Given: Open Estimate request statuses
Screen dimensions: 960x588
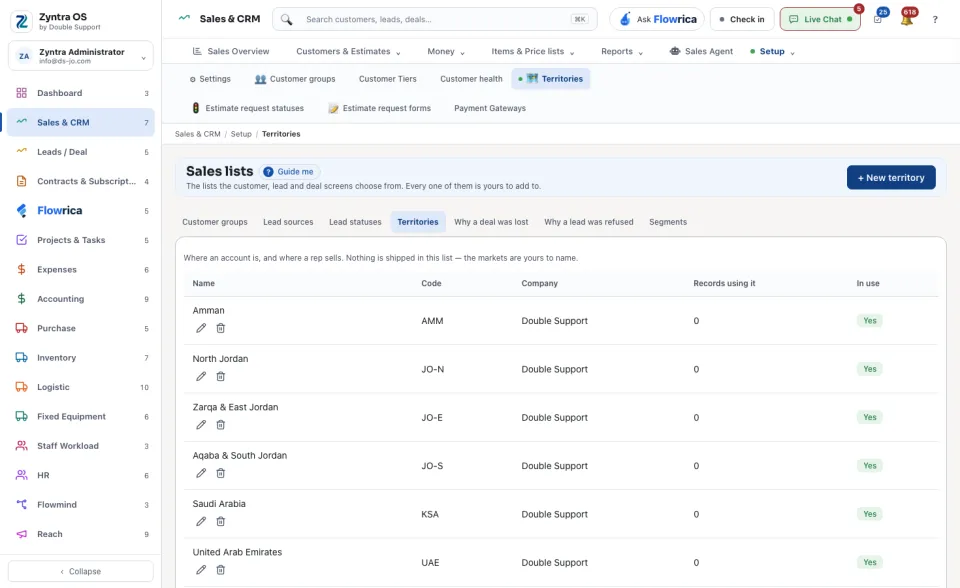Looking at the screenshot, I should point(248,108).
